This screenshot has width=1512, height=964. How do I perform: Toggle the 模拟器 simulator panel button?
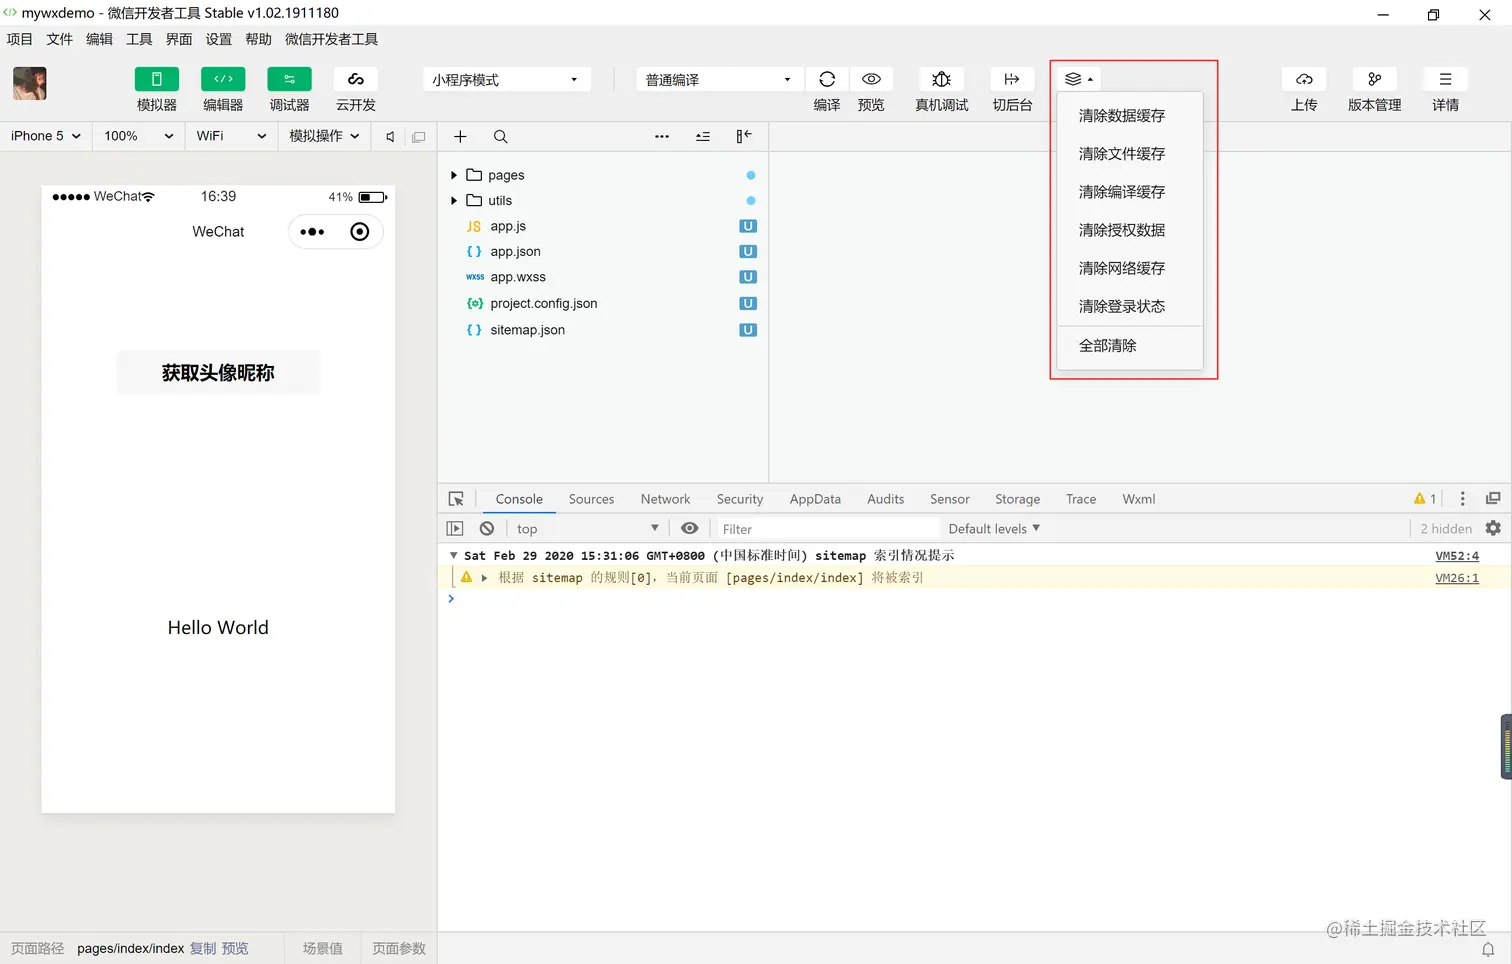(157, 79)
